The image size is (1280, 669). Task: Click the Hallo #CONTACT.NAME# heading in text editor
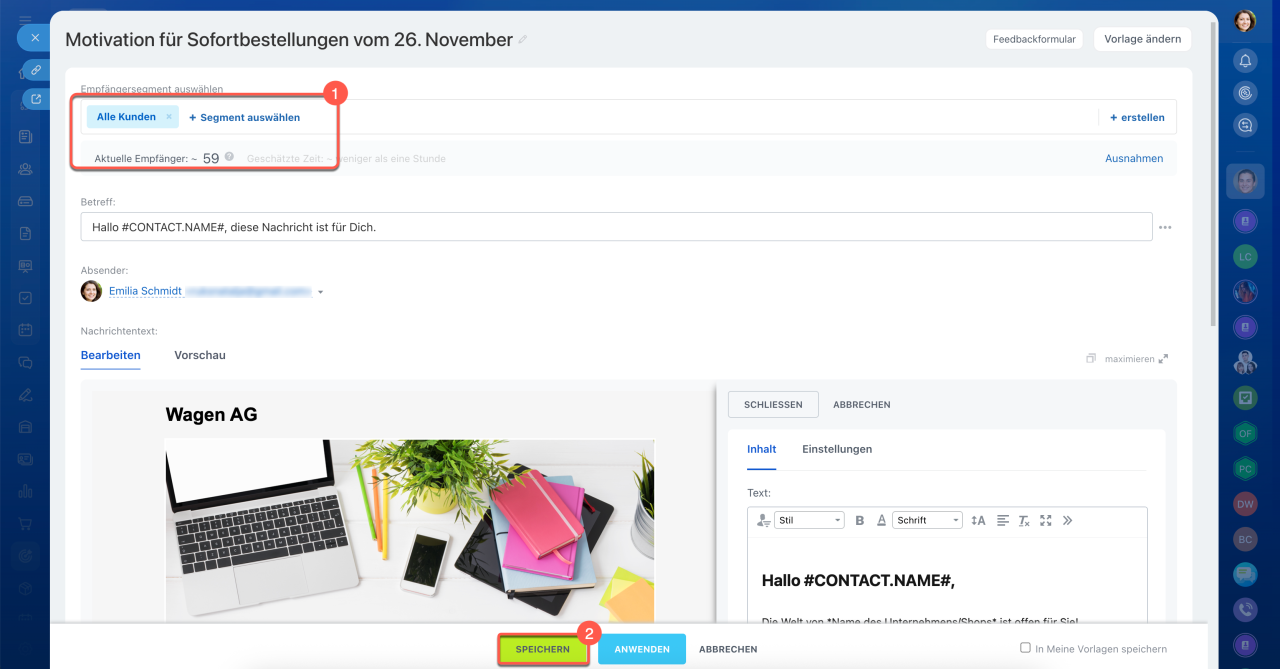(x=858, y=580)
